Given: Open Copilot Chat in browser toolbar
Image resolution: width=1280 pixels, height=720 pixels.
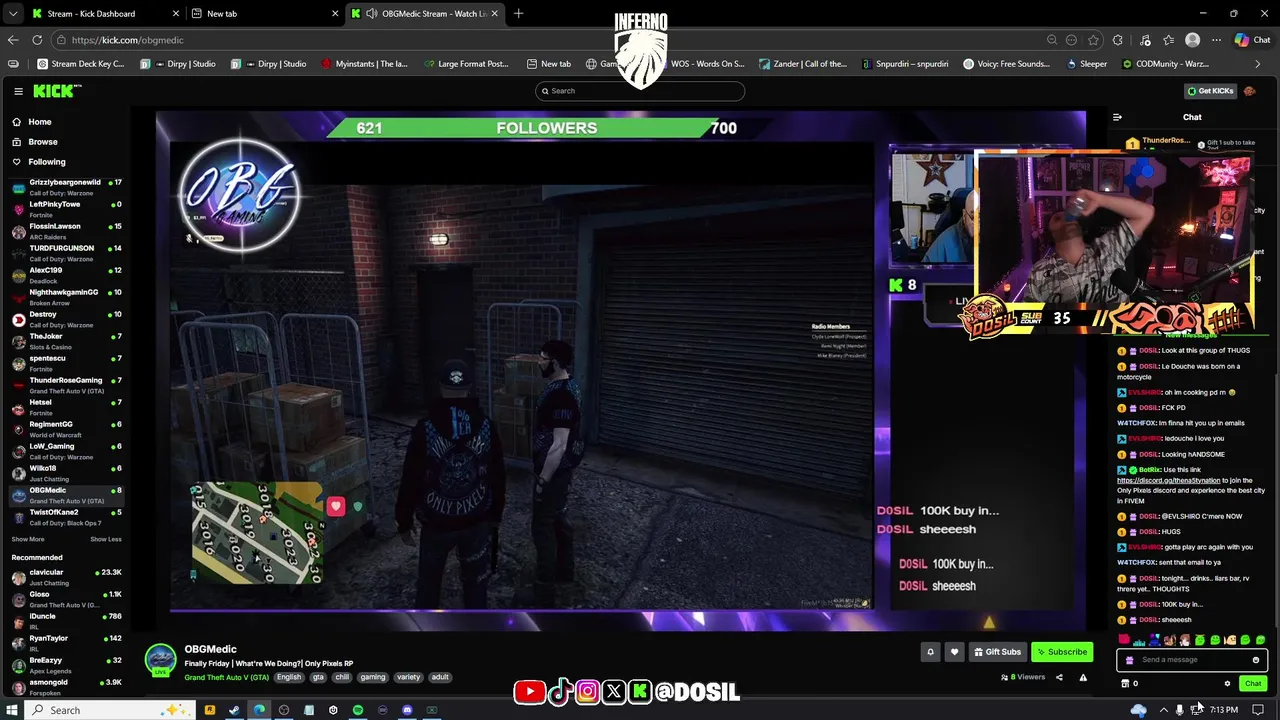Looking at the screenshot, I should point(1252,40).
